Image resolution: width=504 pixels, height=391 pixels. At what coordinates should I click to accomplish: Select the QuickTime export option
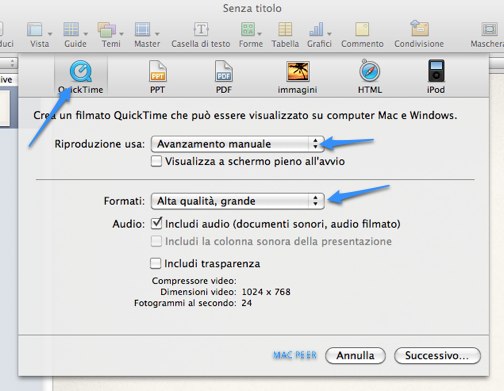point(81,77)
